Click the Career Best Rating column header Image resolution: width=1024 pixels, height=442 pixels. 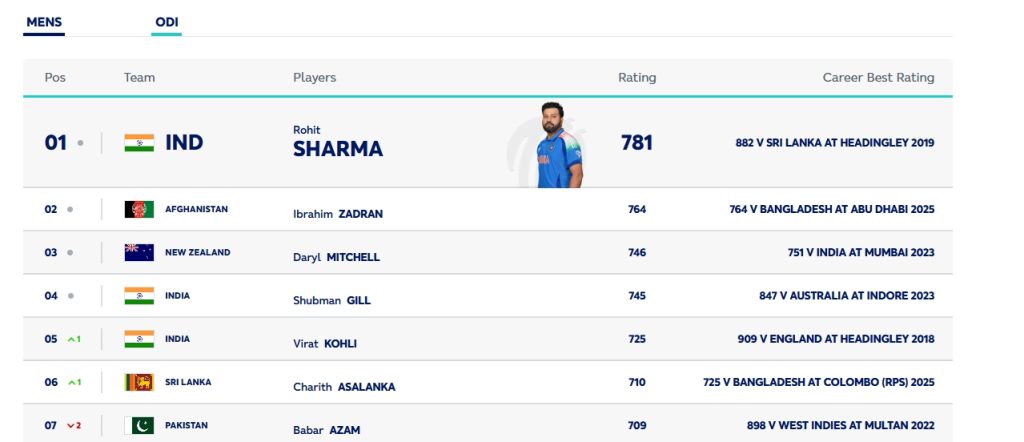point(878,78)
